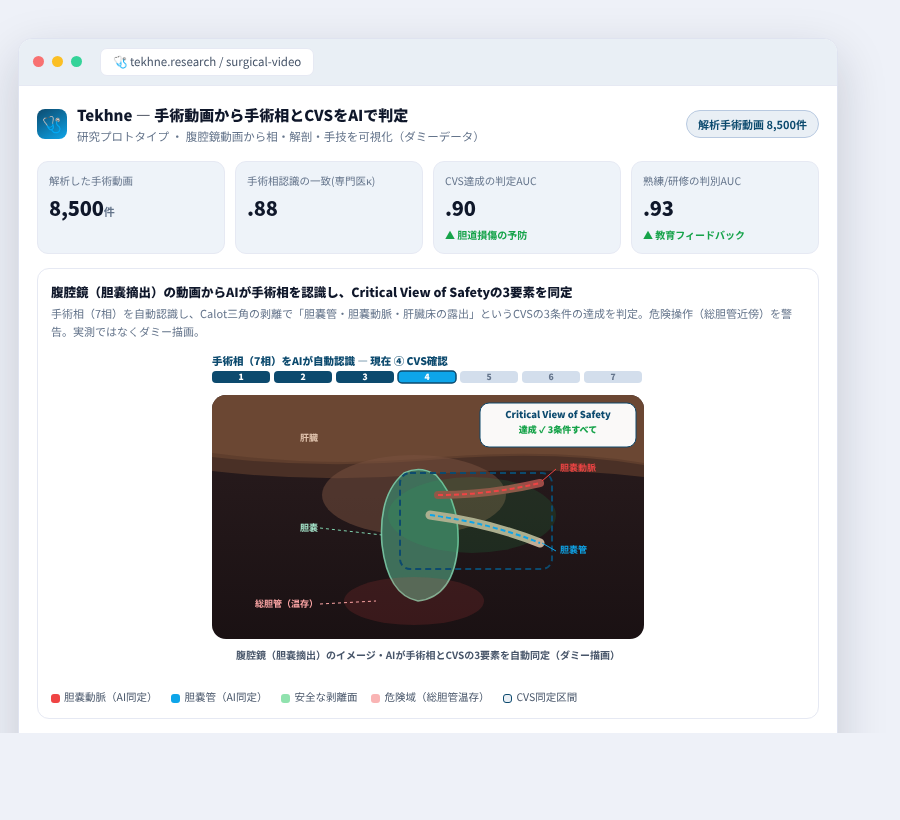The image size is (900, 820).
Task: Select surgical phase 3 segment
Action: point(365,377)
